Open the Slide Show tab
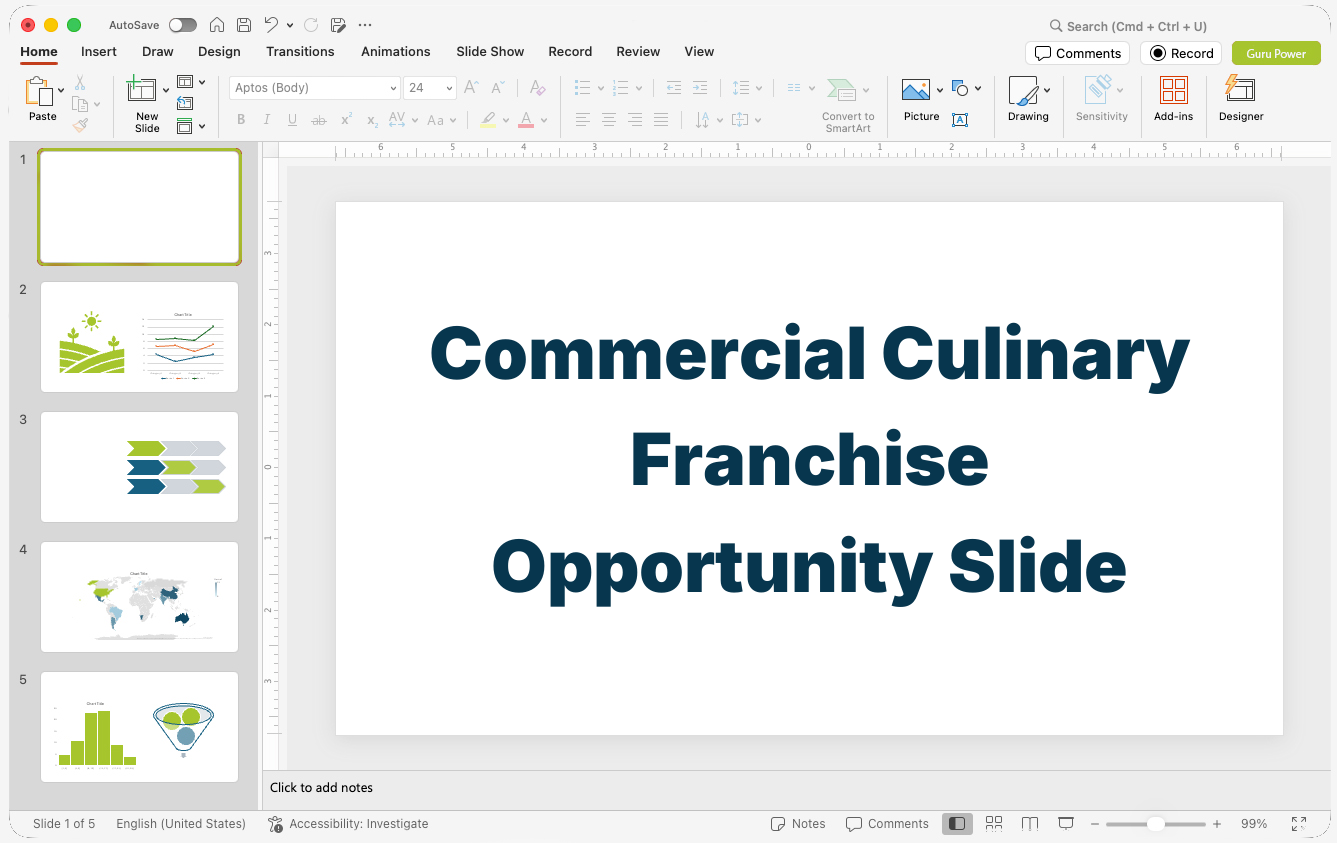Viewport: 1337px width, 843px height. click(490, 51)
